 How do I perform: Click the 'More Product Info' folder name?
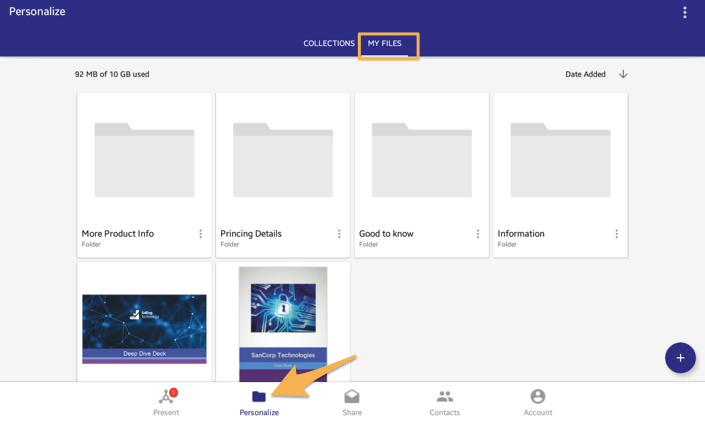tap(118, 234)
